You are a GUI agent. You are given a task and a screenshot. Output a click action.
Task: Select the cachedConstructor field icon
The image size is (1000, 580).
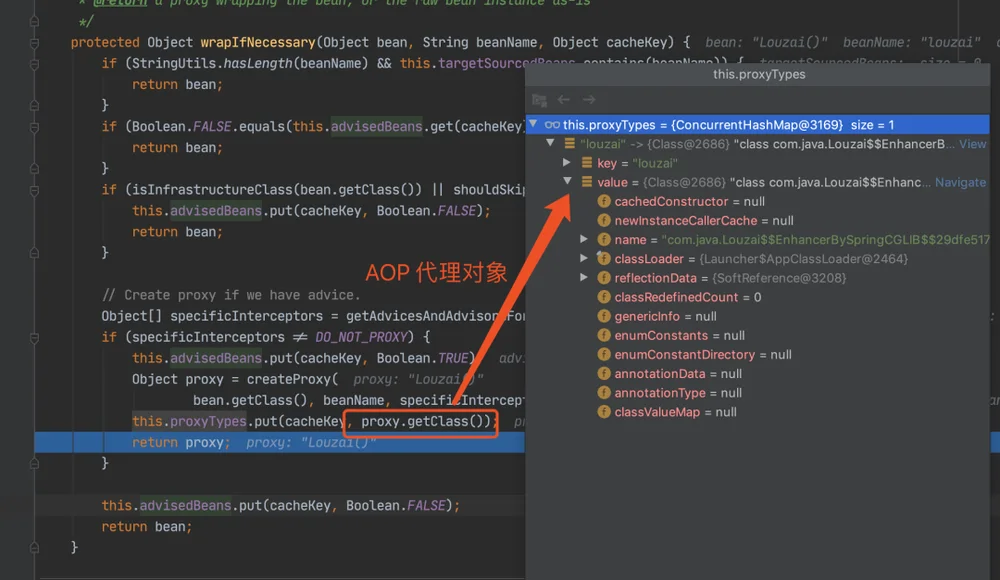604,202
